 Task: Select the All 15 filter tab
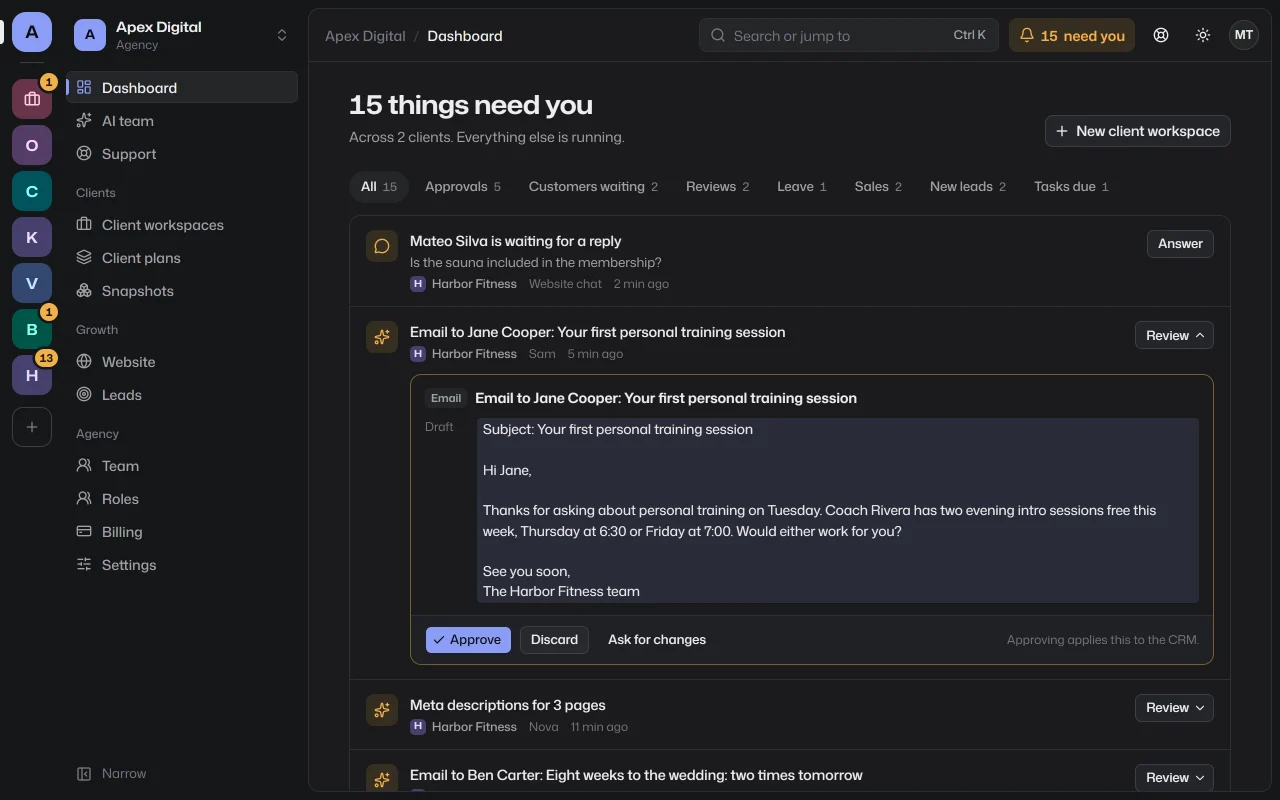[x=379, y=187]
